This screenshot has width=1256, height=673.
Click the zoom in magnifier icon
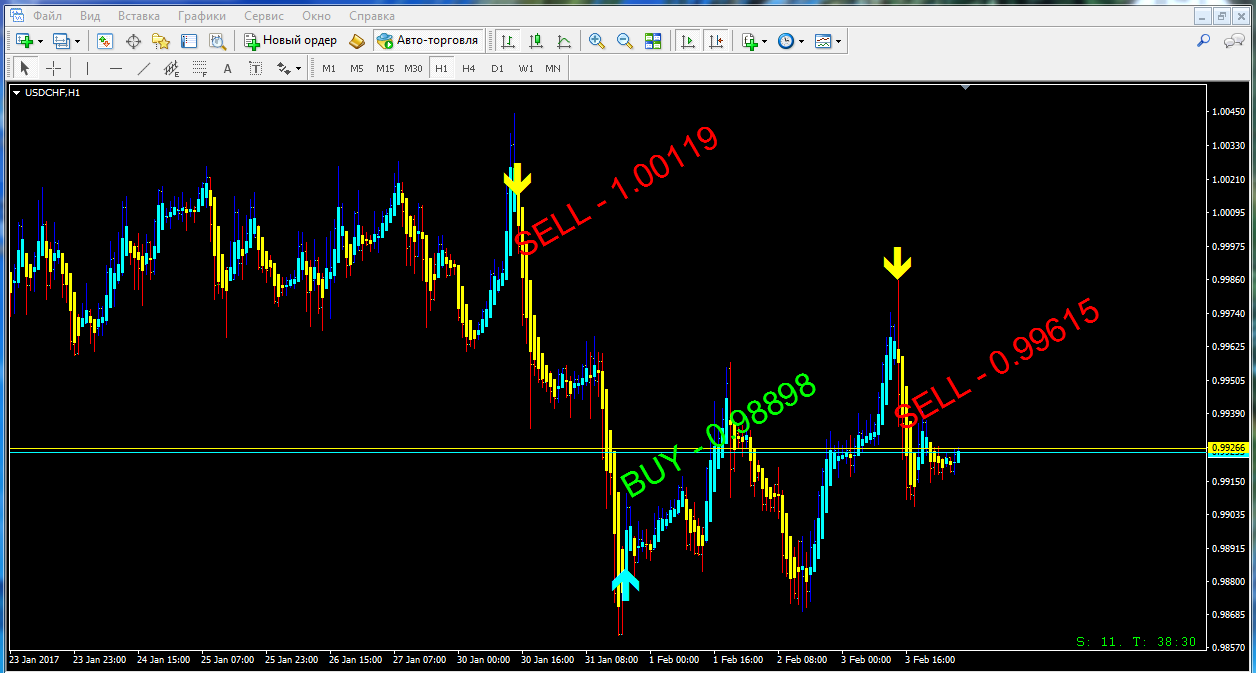coord(597,41)
